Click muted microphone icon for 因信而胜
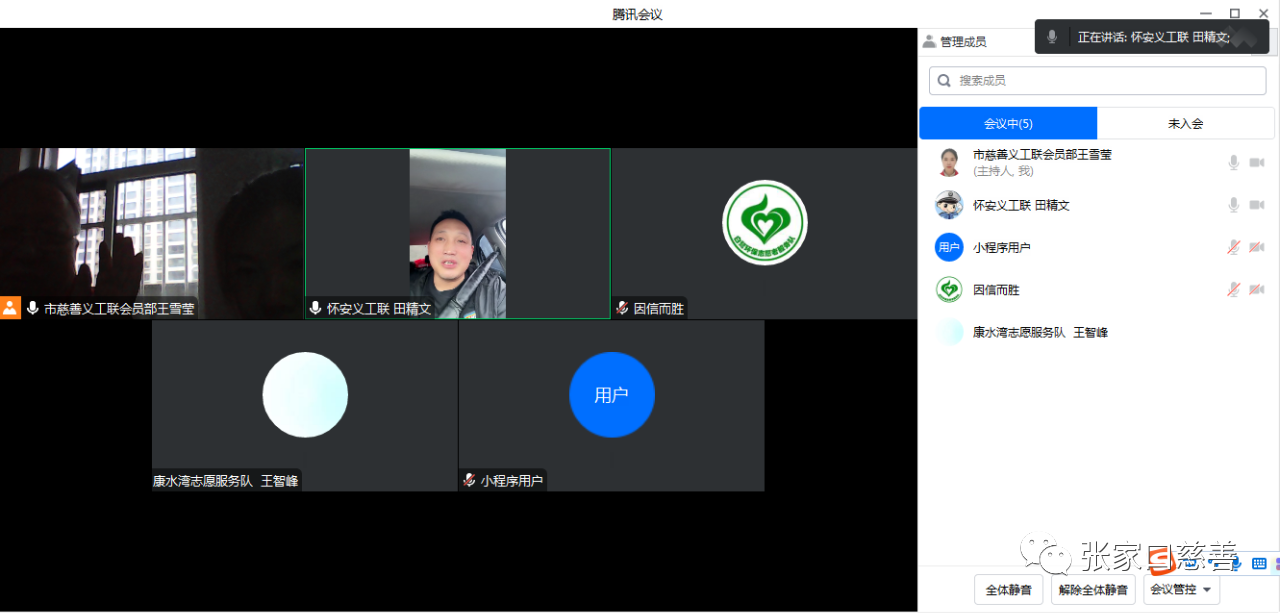The width and height of the screenshot is (1280, 613). pos(1234,290)
